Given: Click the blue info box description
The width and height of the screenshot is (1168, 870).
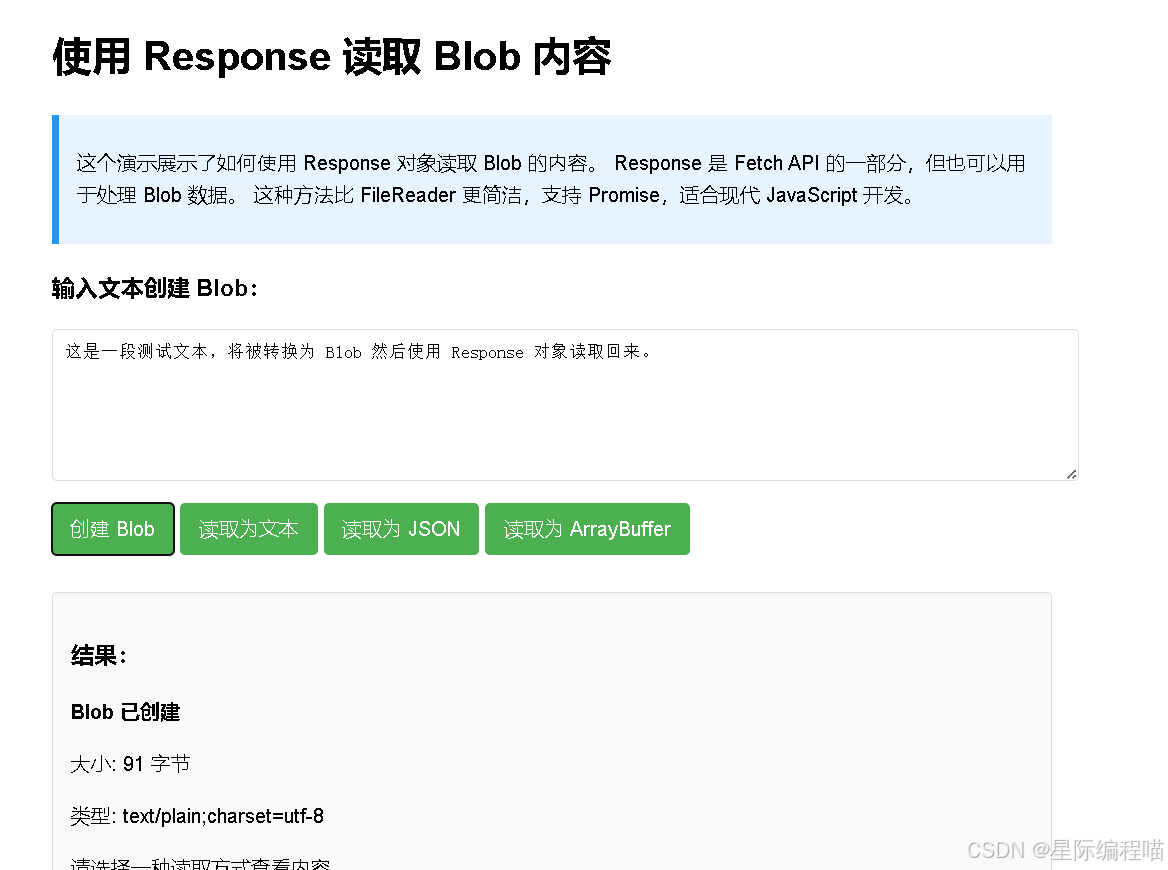Looking at the screenshot, I should click(548, 179).
